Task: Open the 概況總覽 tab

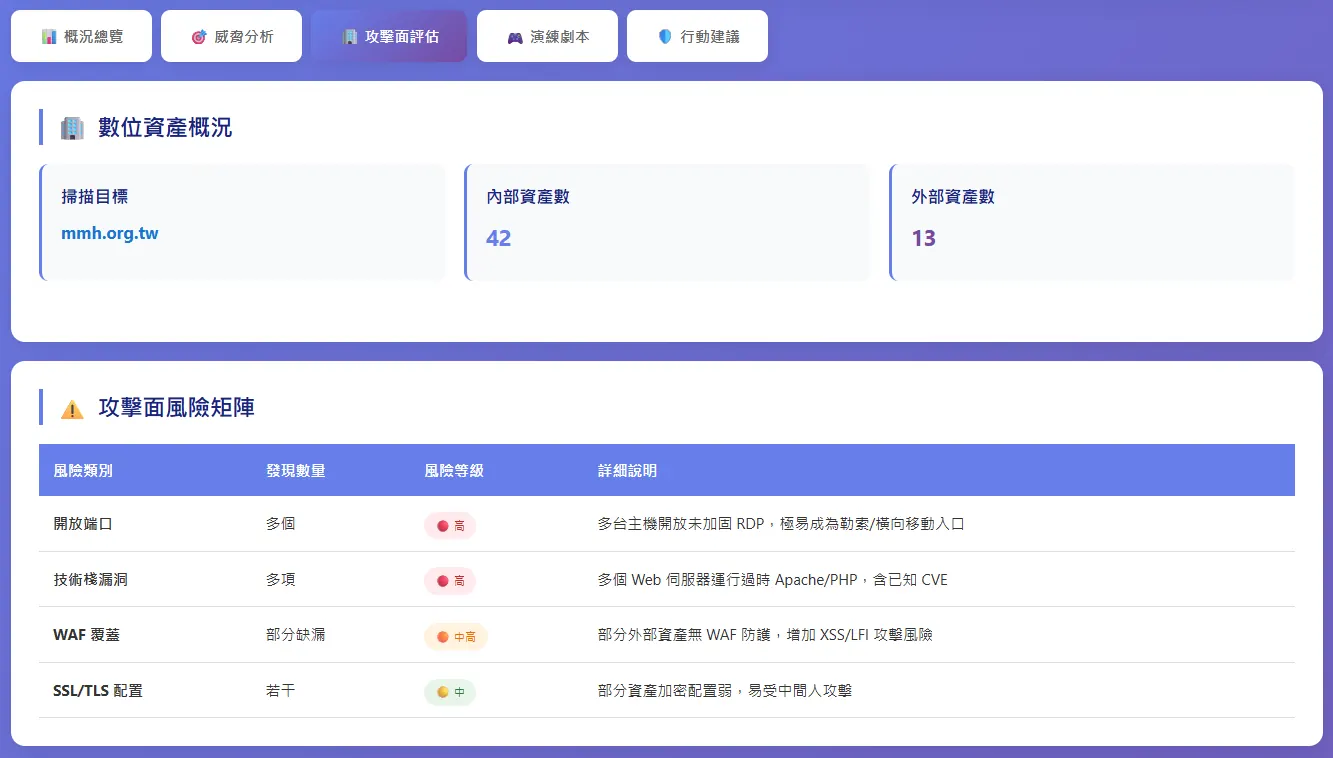Action: (81, 36)
